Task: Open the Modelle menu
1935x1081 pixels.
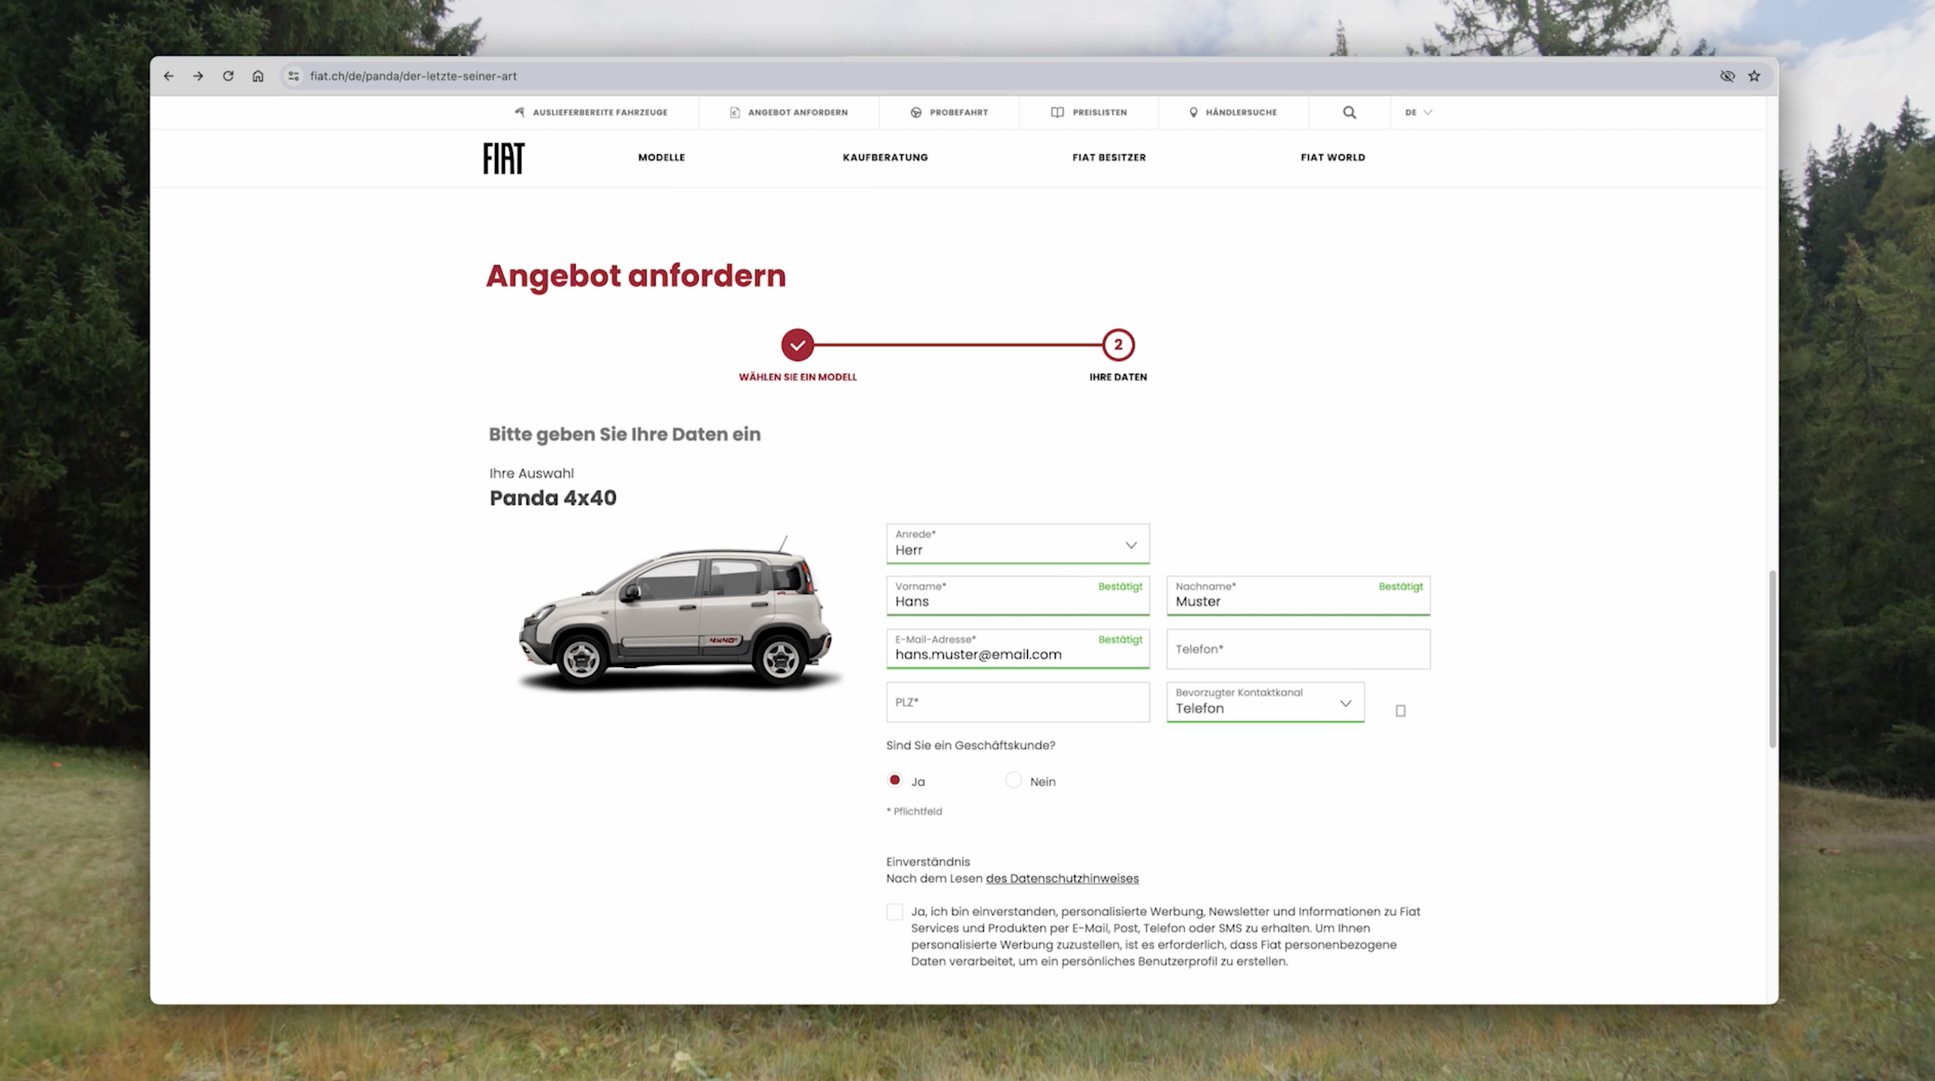Action: pos(661,157)
